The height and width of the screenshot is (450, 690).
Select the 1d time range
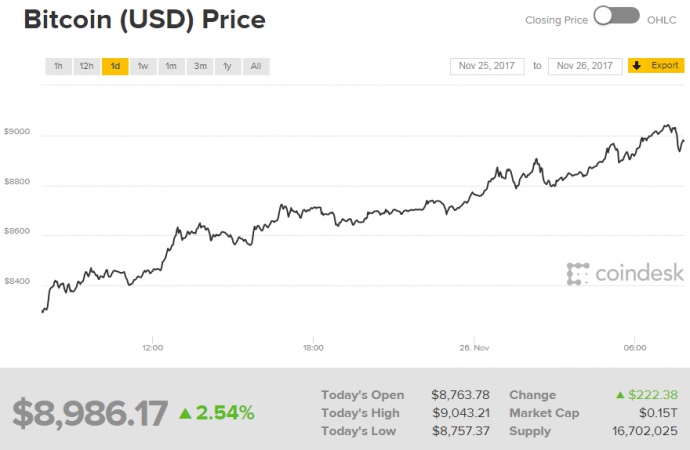point(115,66)
